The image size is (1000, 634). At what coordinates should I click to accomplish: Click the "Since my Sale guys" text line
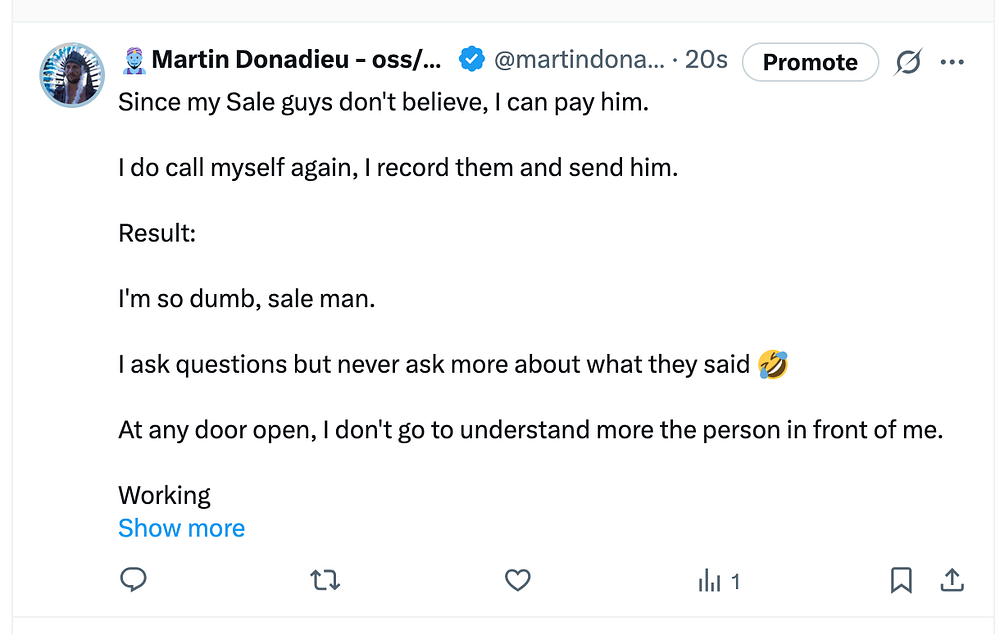(383, 102)
